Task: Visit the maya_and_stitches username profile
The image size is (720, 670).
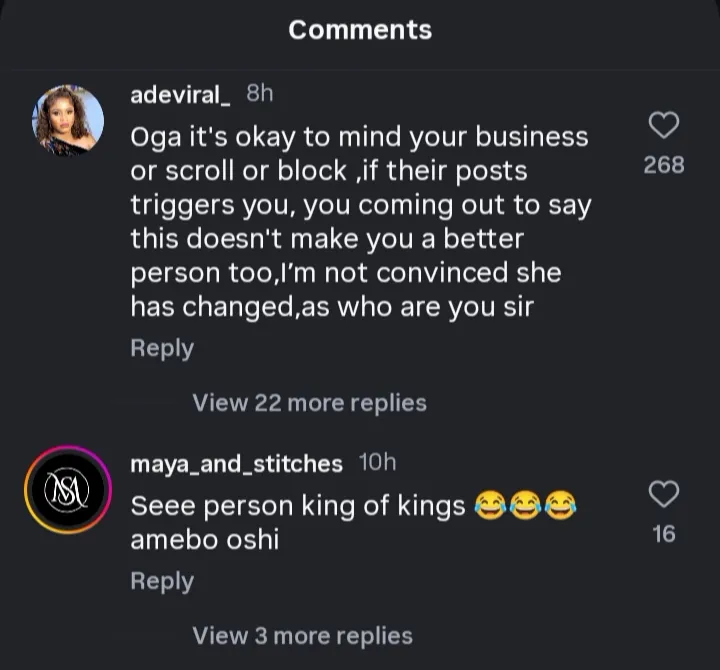Action: (x=236, y=463)
